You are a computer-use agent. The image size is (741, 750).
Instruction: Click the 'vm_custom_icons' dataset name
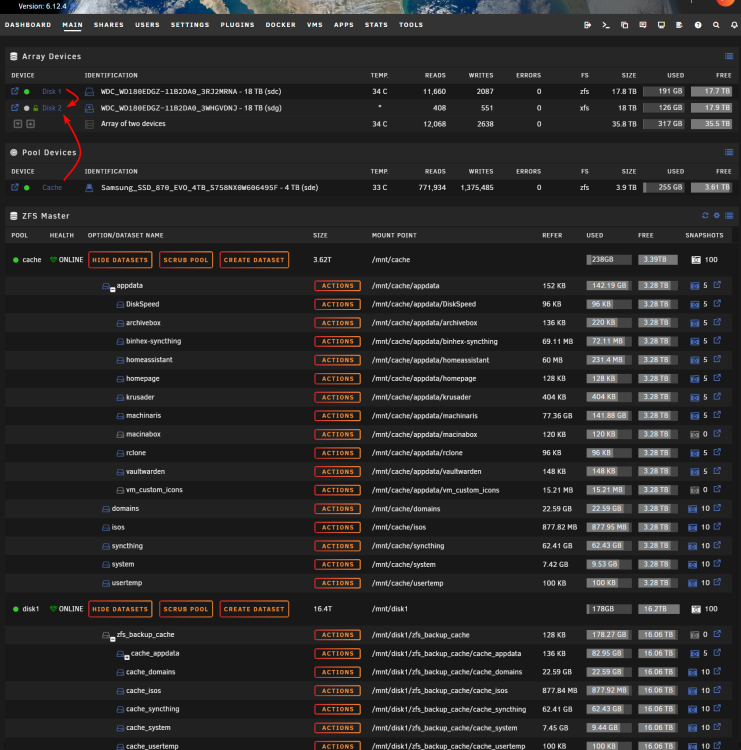[x=154, y=490]
